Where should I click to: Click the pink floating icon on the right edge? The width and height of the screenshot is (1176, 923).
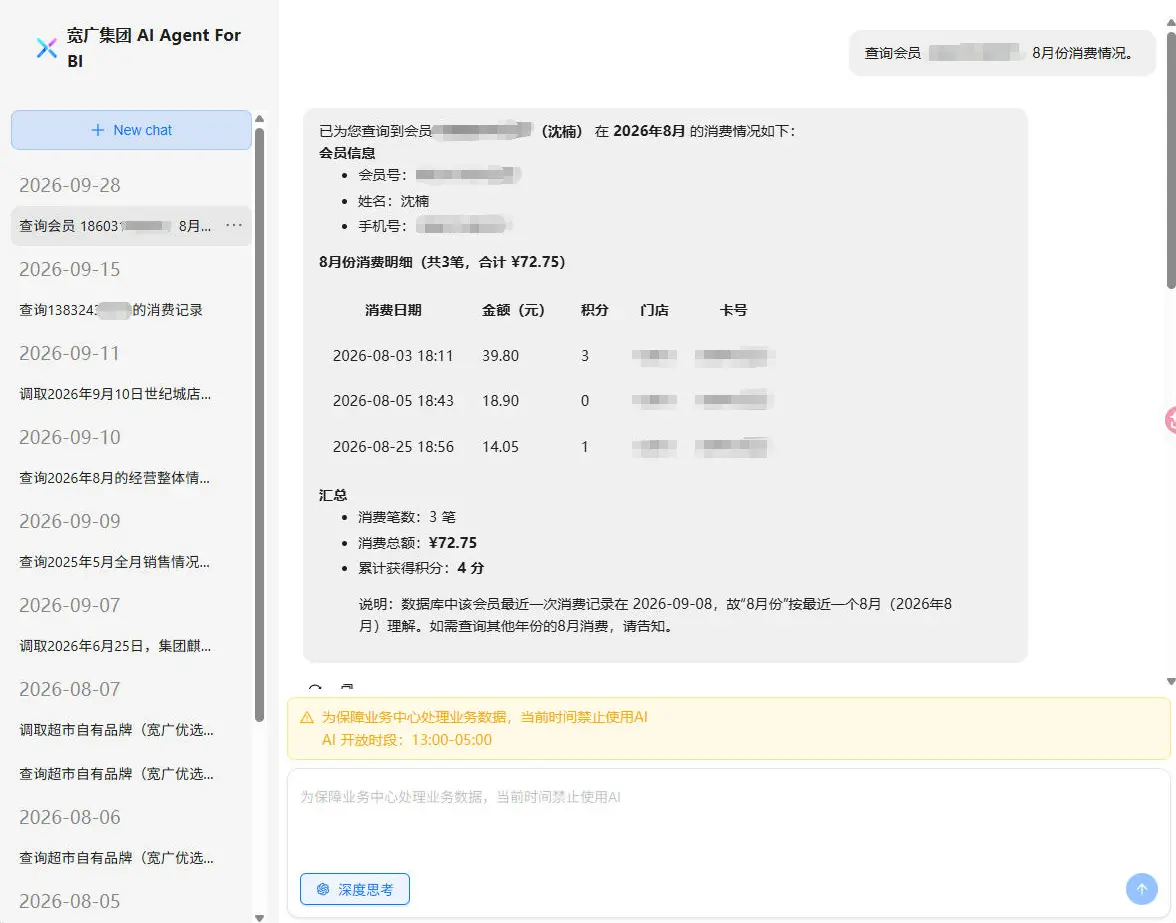click(x=1170, y=420)
